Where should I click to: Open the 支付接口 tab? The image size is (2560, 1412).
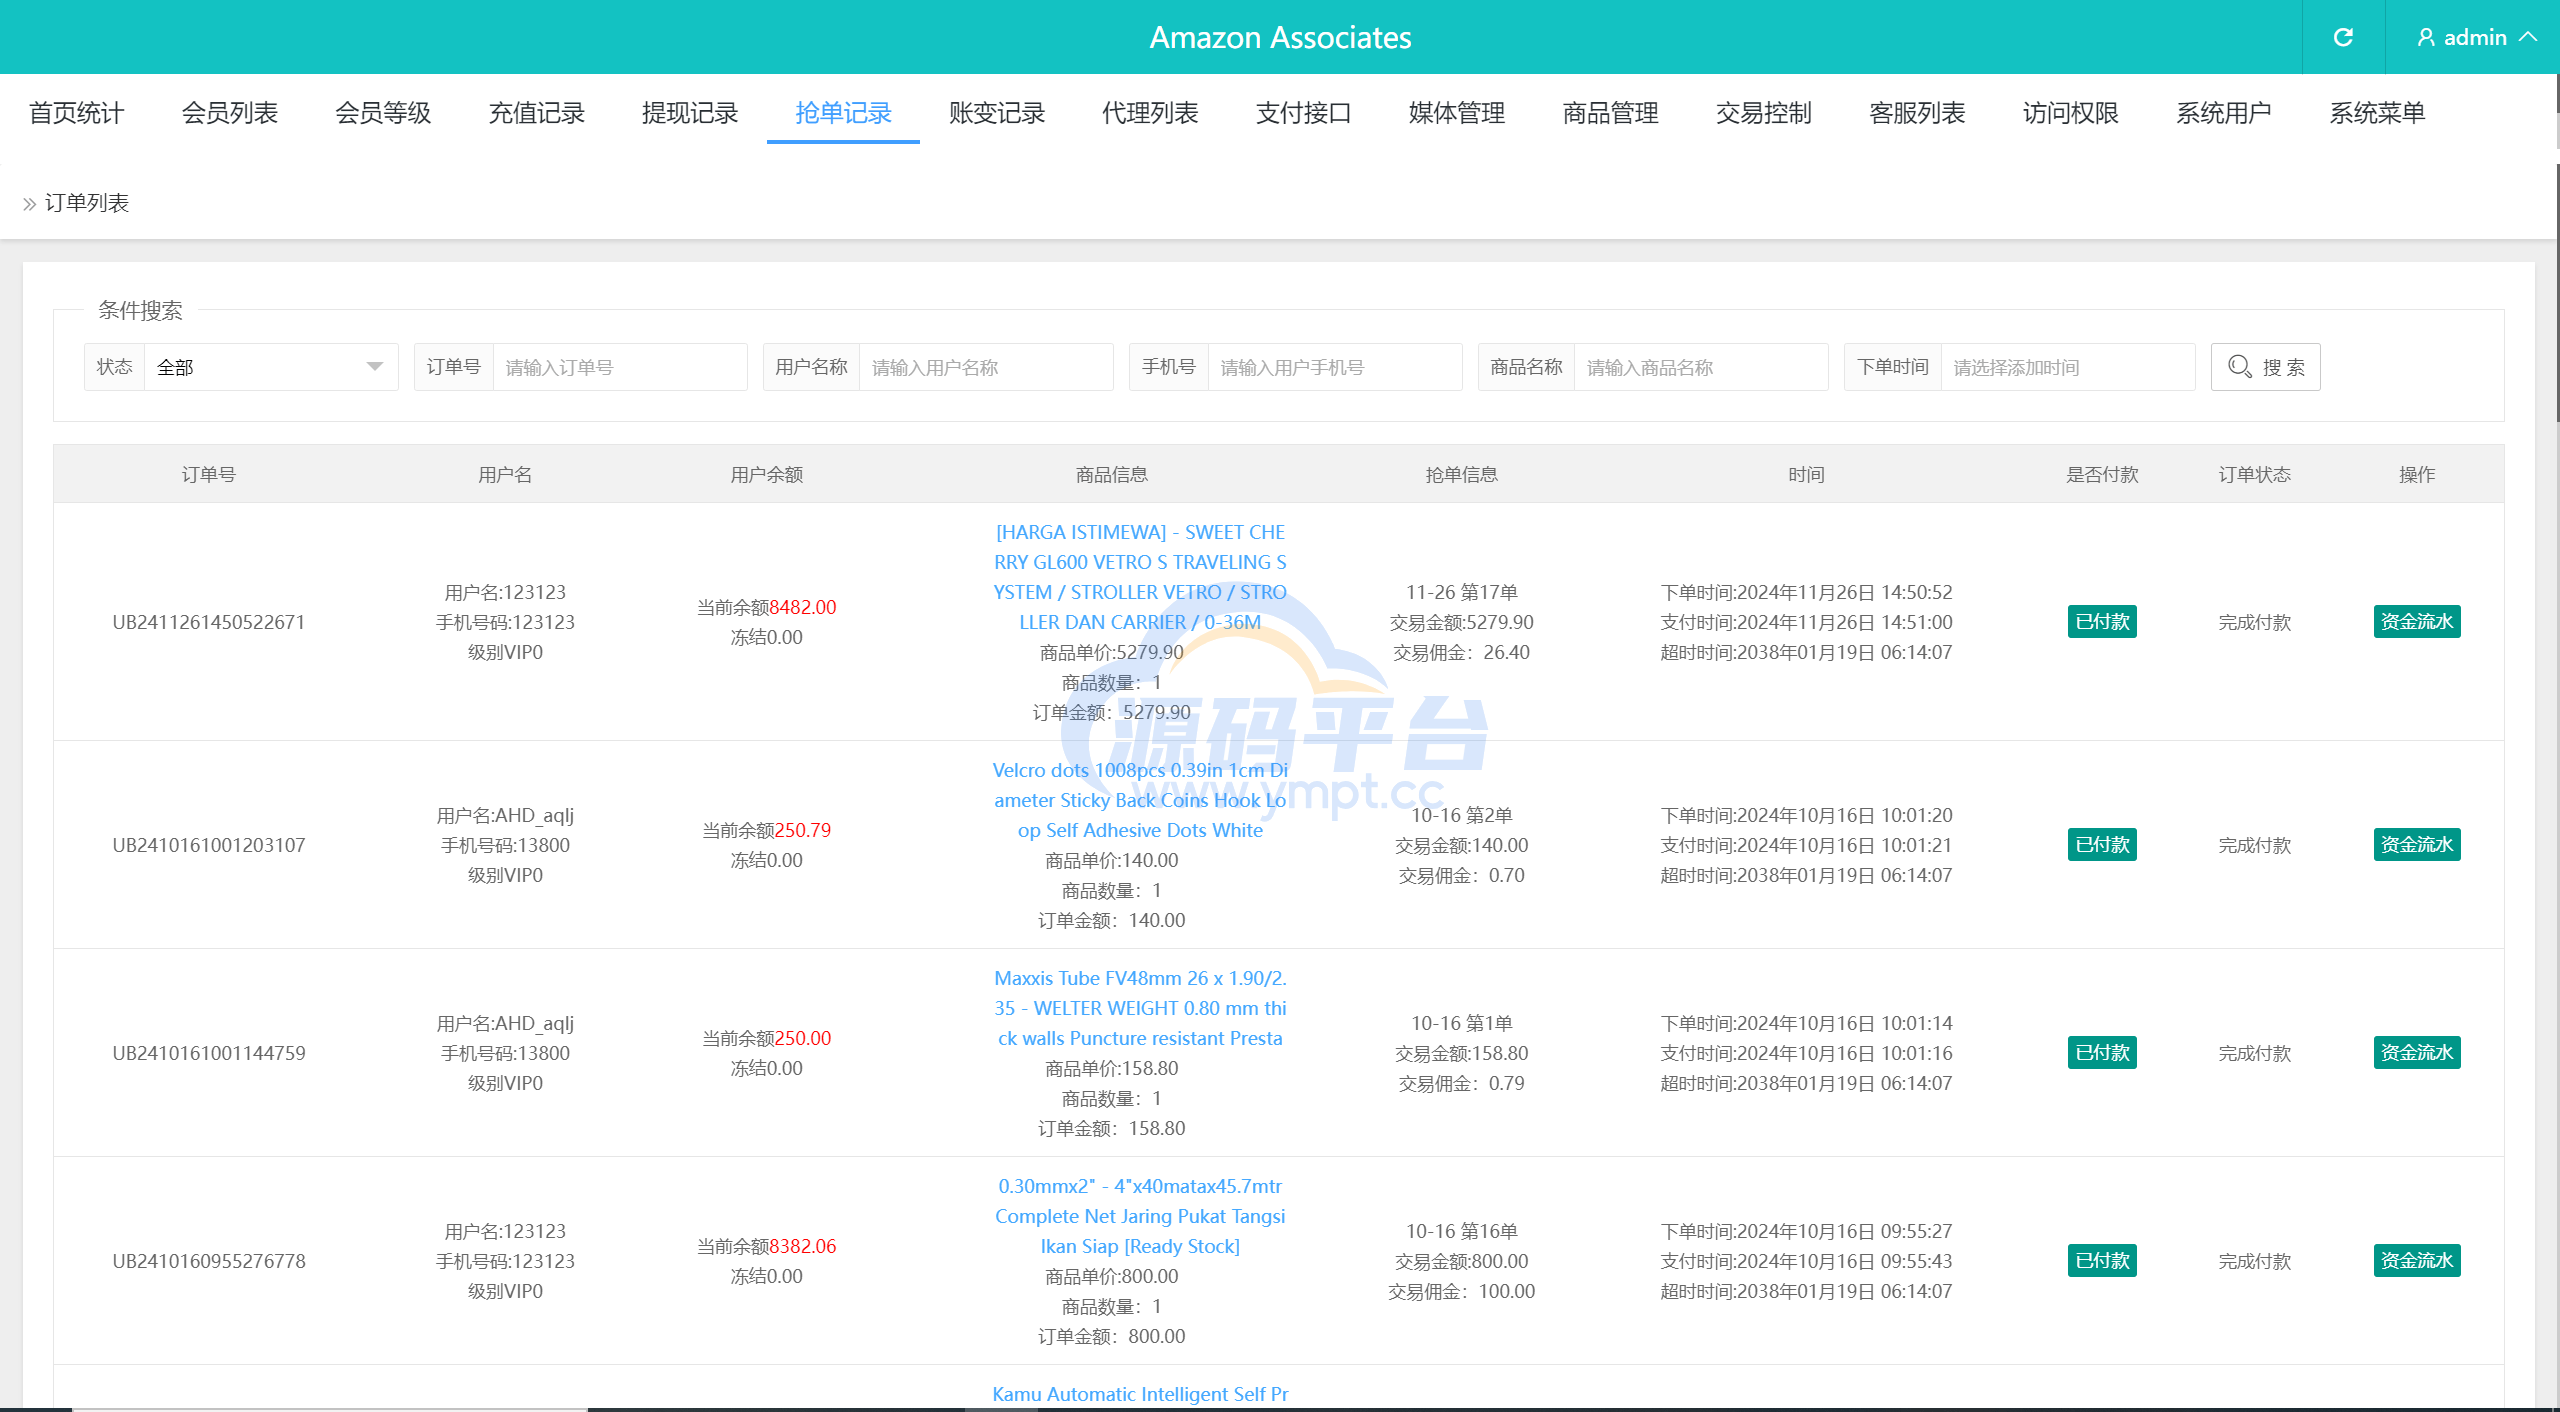[x=1304, y=113]
